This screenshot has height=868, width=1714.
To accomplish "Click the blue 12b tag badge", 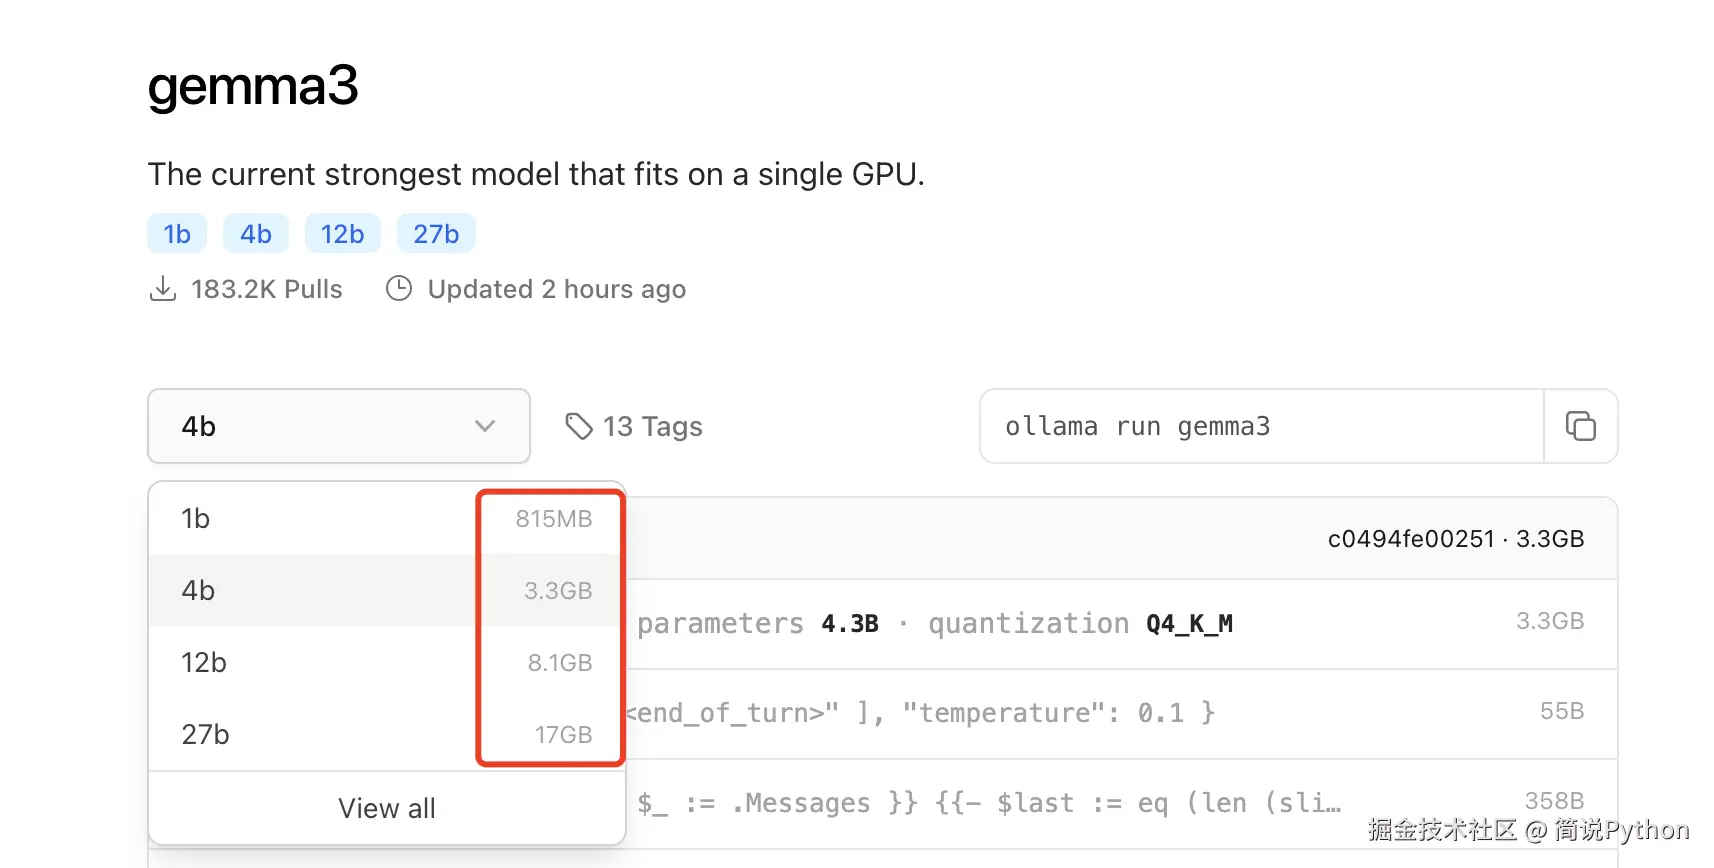I will pos(342,234).
